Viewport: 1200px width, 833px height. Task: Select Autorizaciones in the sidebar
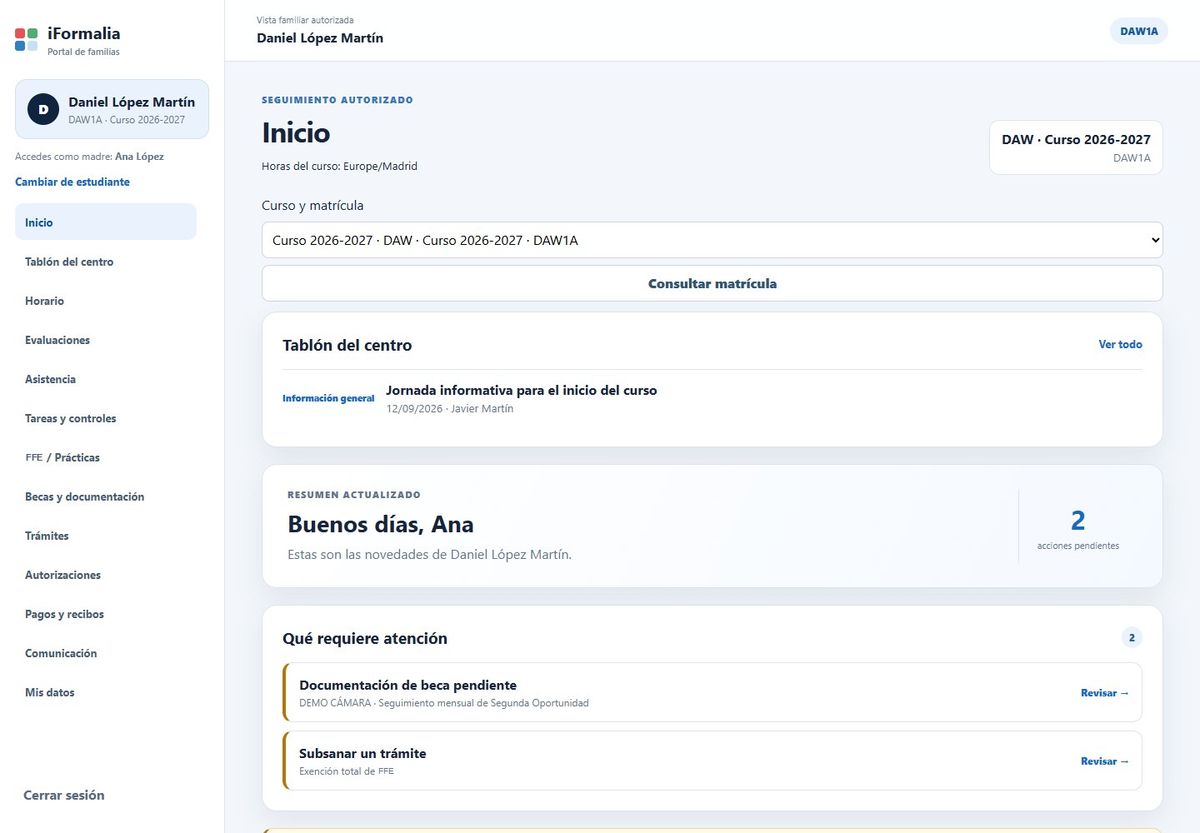[x=105, y=575]
